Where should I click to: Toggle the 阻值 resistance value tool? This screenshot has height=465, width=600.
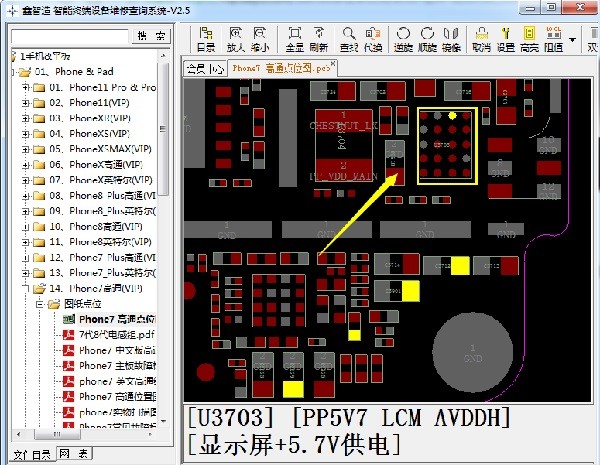coord(553,39)
